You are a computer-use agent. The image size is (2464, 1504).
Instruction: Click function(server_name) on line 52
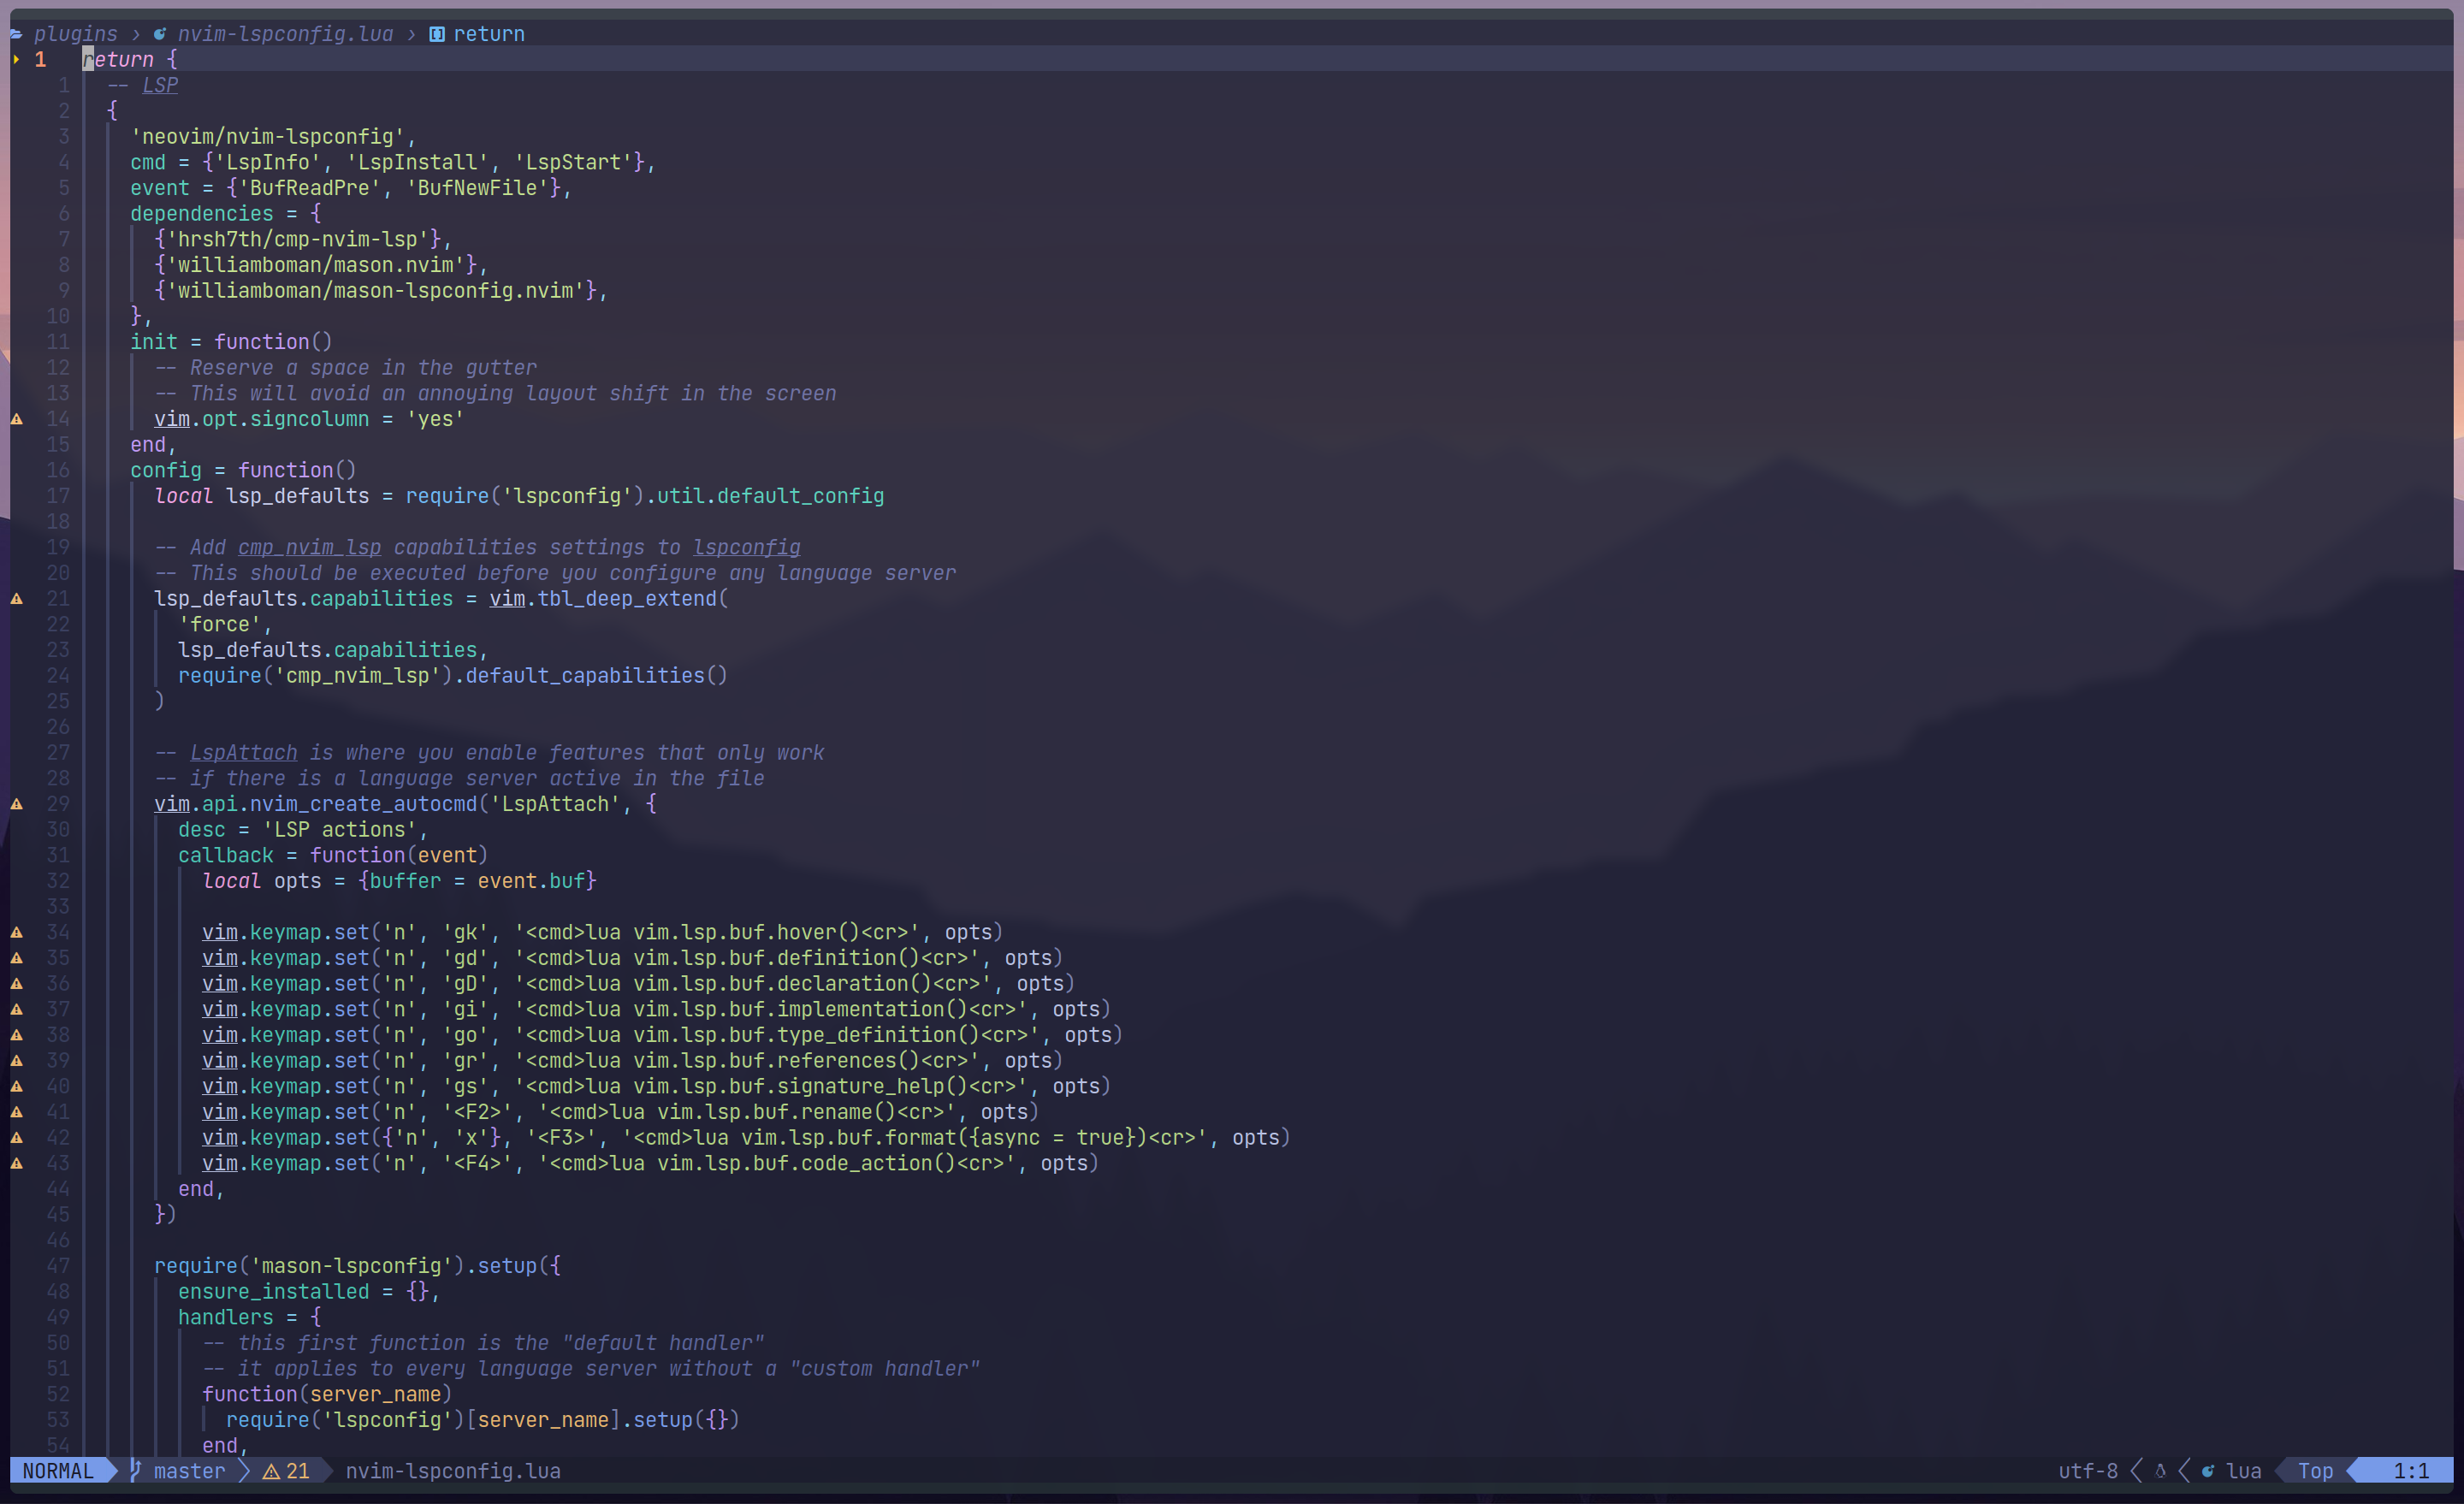pos(327,1394)
